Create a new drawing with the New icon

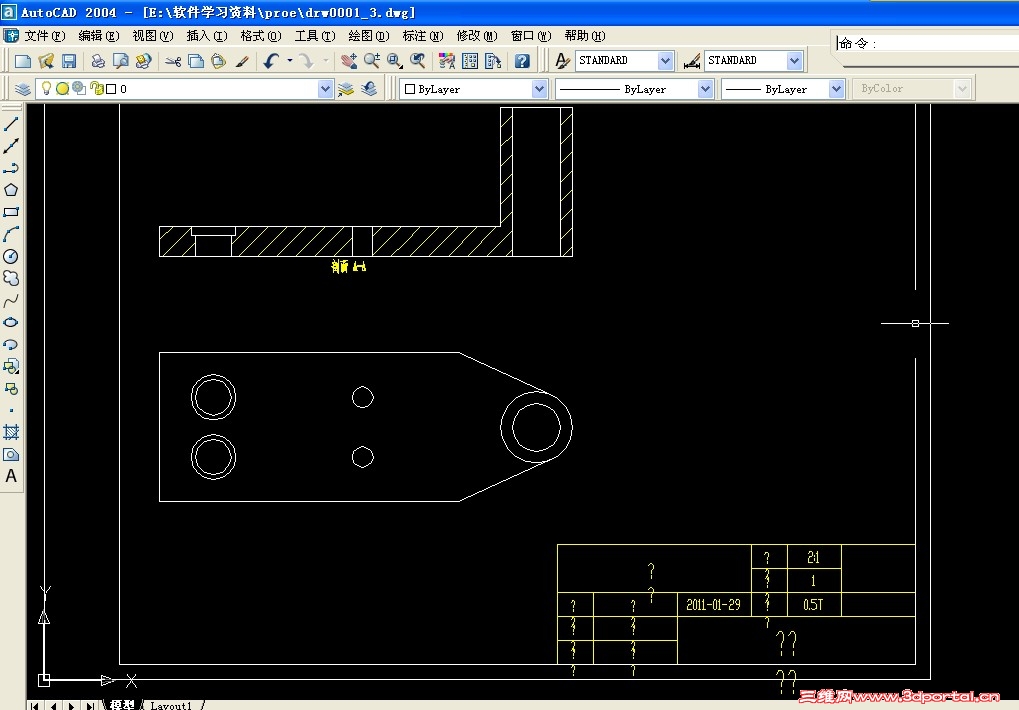click(23, 61)
